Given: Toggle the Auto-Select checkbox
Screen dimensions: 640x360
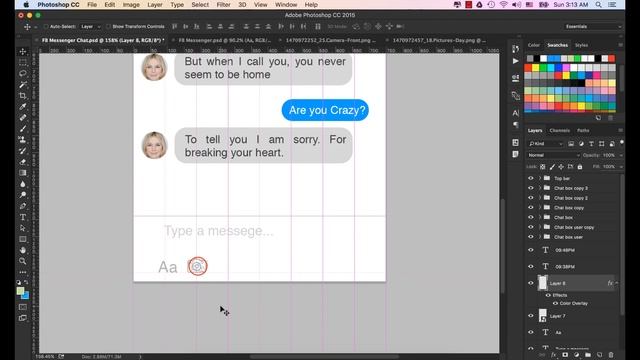Looking at the screenshot, I should pos(46,27).
